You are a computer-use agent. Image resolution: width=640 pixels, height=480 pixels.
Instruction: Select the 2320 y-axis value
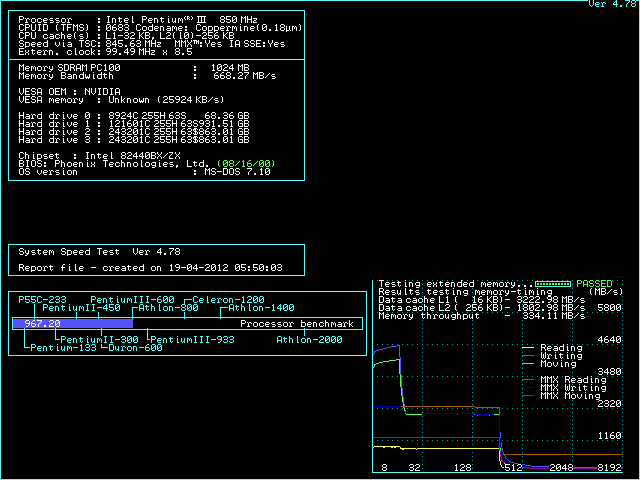click(609, 404)
